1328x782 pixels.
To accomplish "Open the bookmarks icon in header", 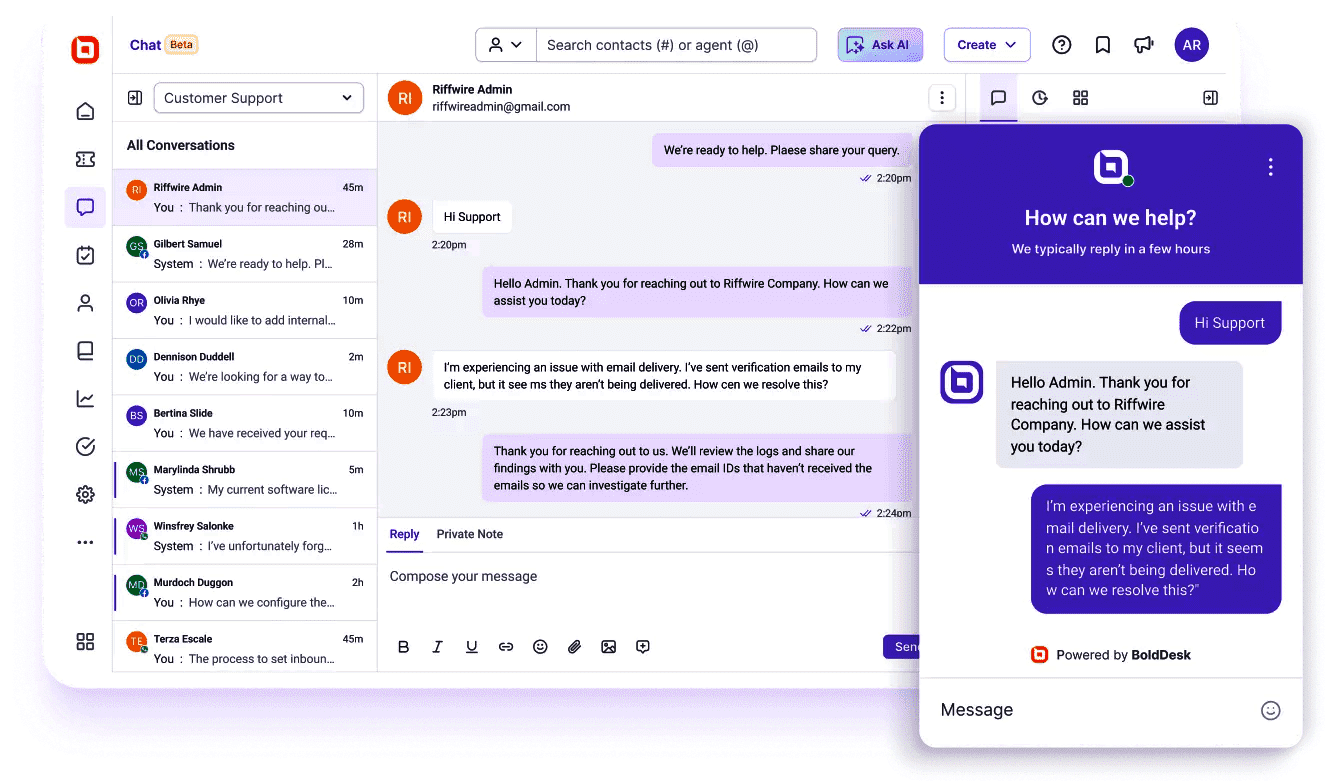I will [1103, 45].
